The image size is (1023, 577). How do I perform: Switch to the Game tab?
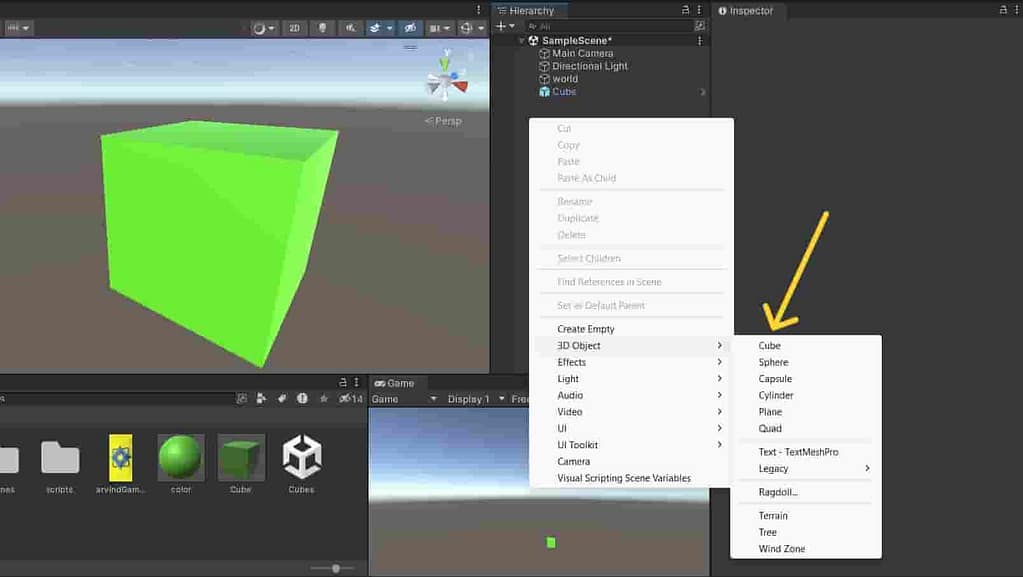[399, 382]
